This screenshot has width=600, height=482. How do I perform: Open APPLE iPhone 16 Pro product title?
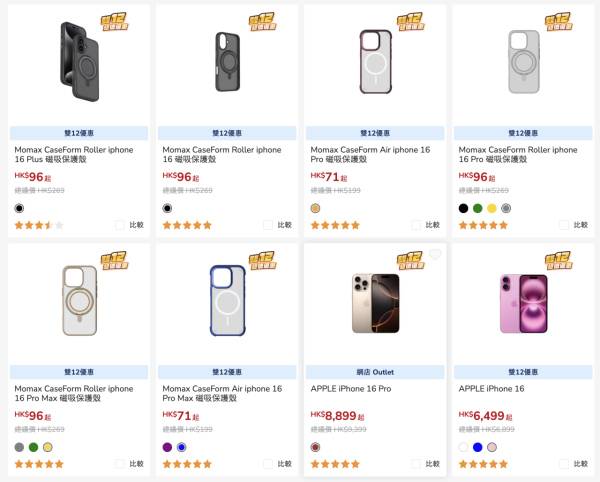[349, 388]
